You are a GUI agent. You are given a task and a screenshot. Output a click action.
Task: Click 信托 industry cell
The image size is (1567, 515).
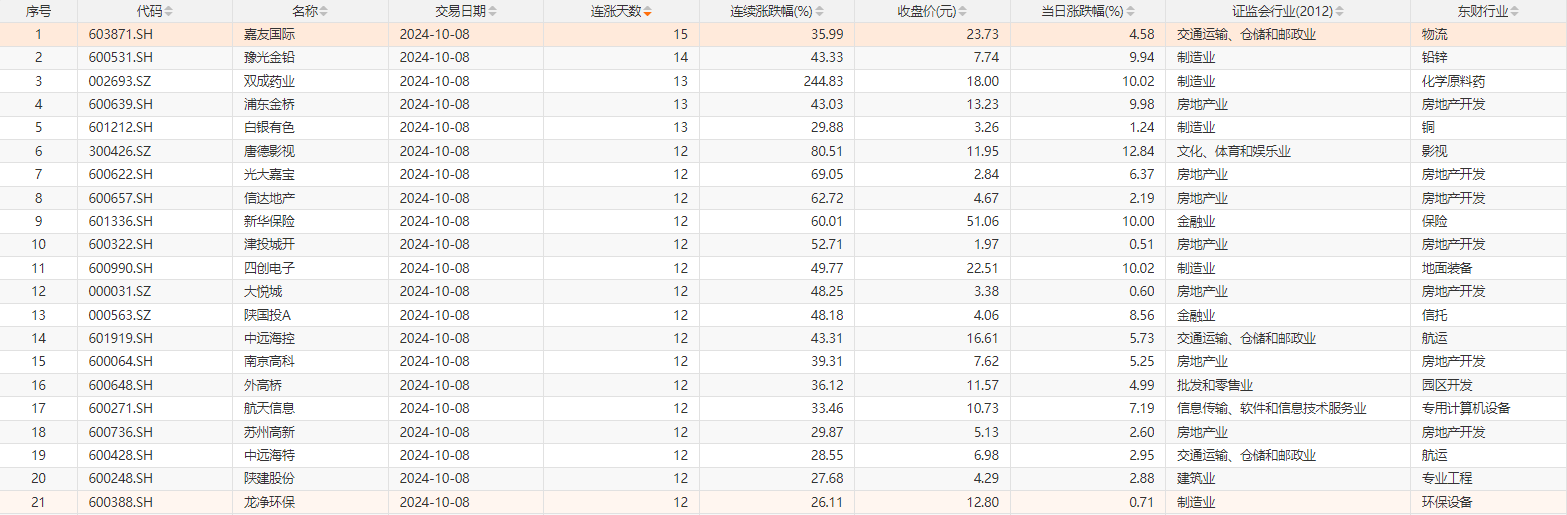(x=1434, y=314)
